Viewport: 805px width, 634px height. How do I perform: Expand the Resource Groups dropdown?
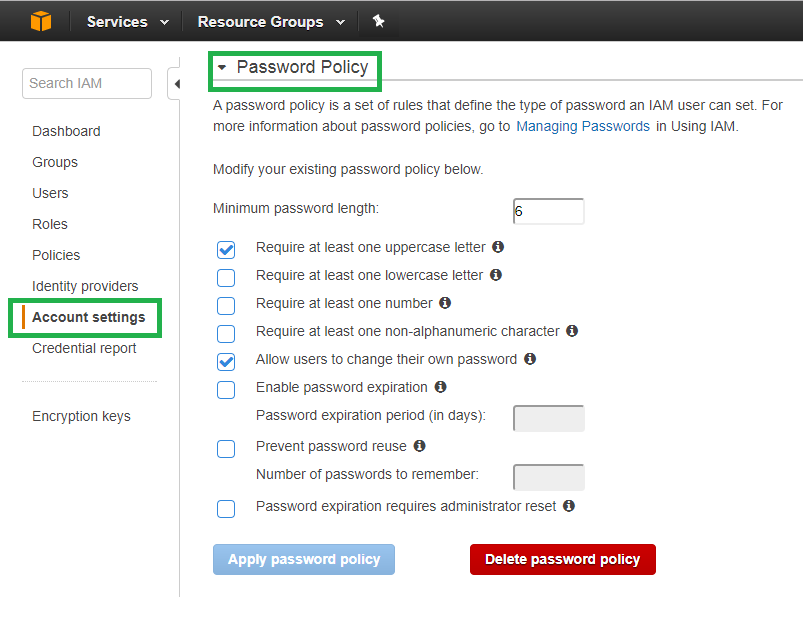271,22
